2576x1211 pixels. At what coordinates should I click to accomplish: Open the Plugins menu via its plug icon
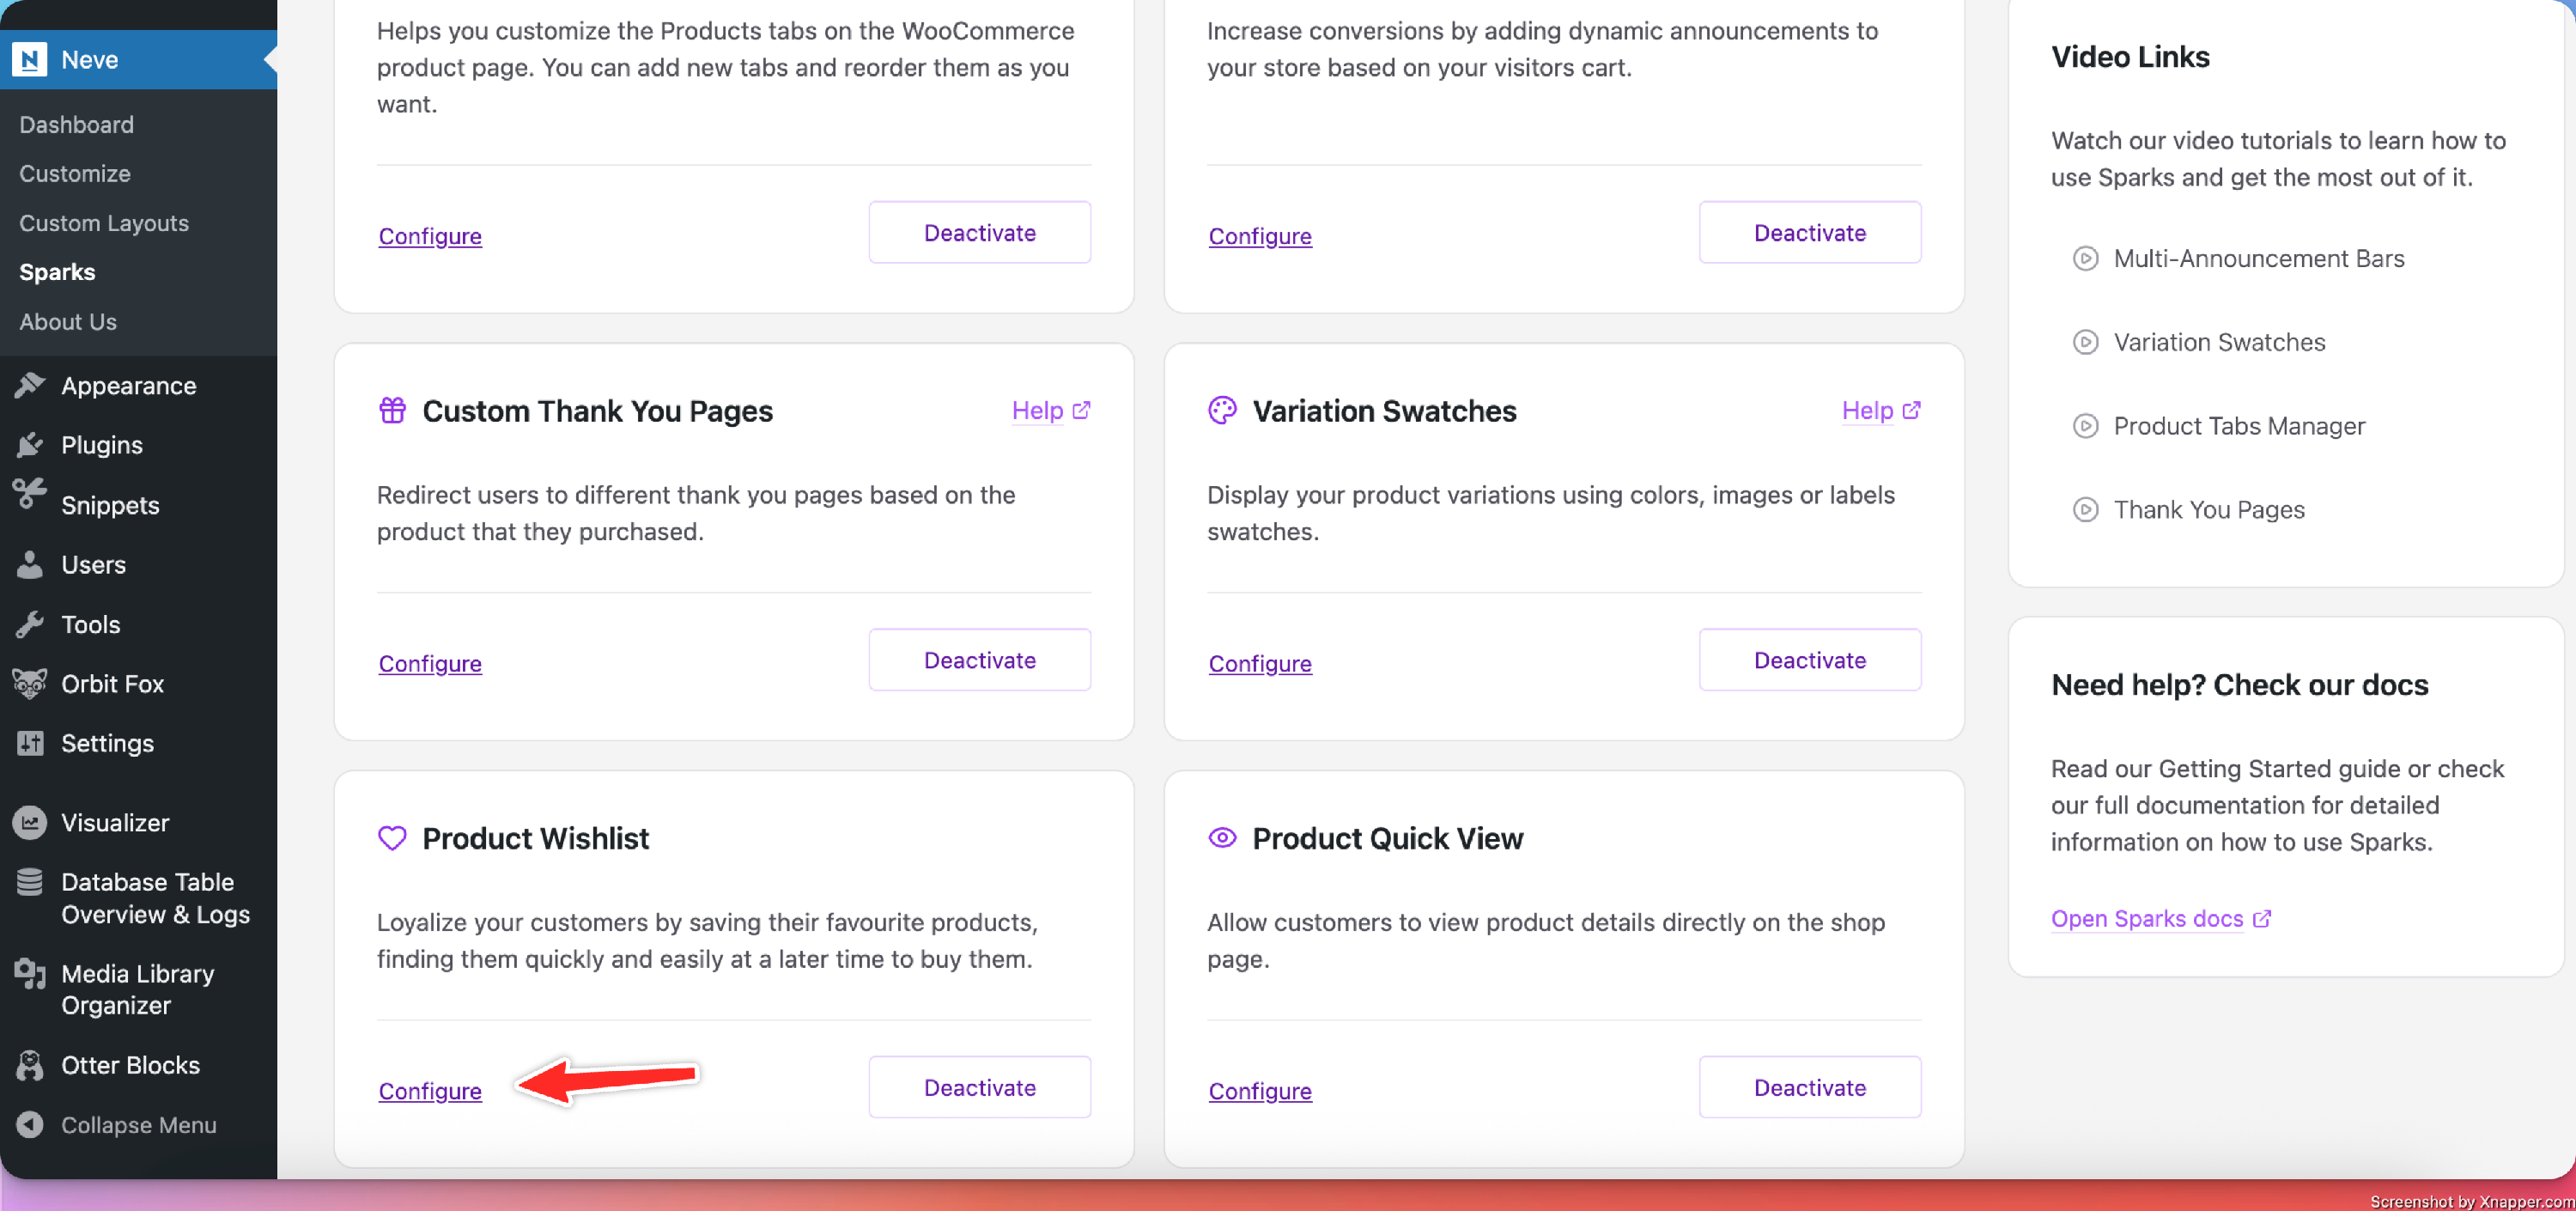pyautogui.click(x=30, y=445)
